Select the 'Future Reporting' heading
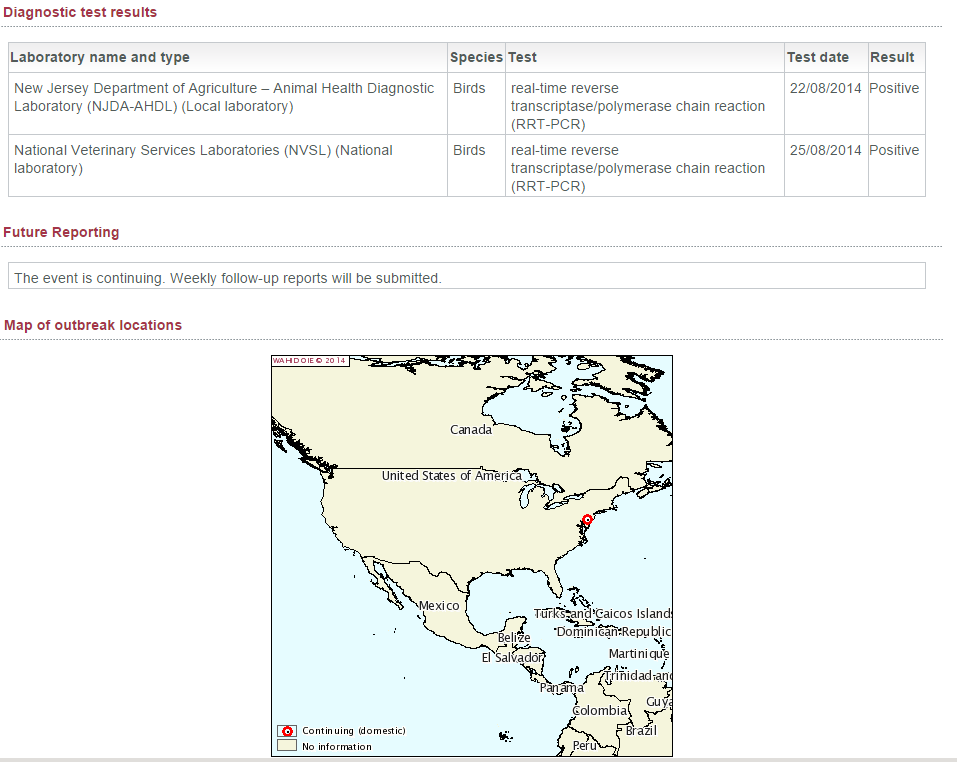957x763 pixels. (61, 232)
